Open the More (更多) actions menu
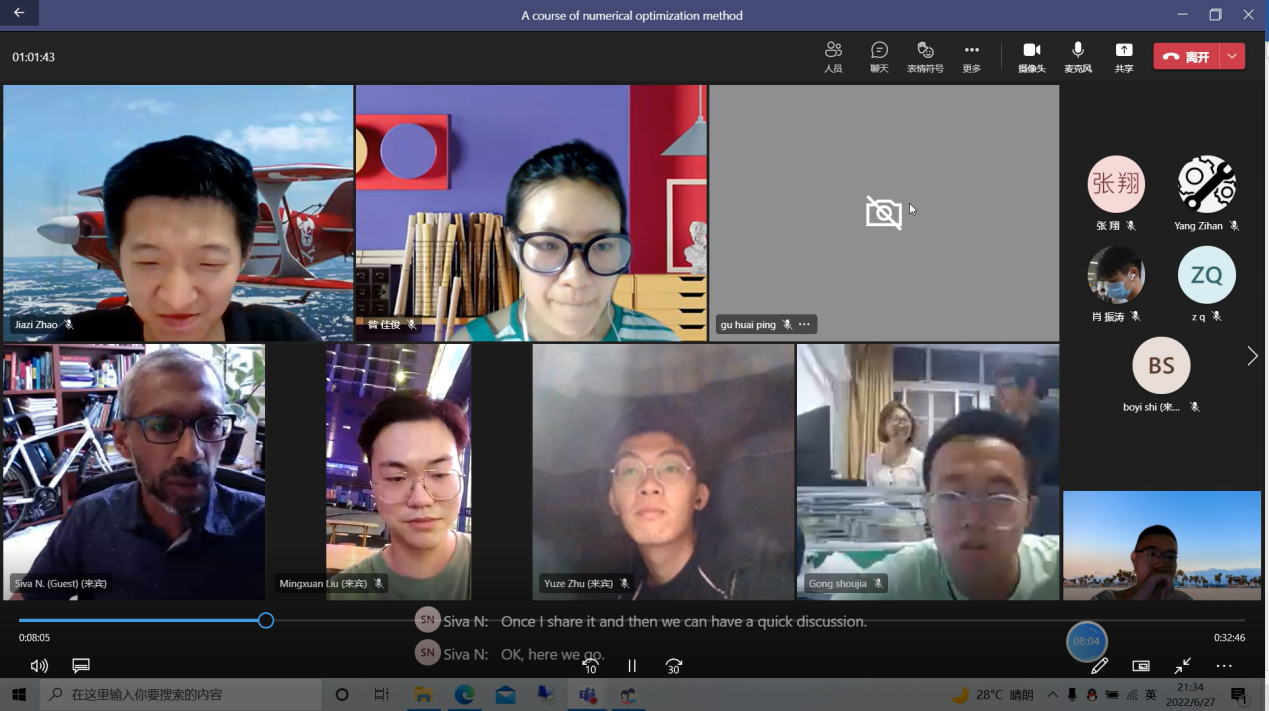 pos(971,57)
